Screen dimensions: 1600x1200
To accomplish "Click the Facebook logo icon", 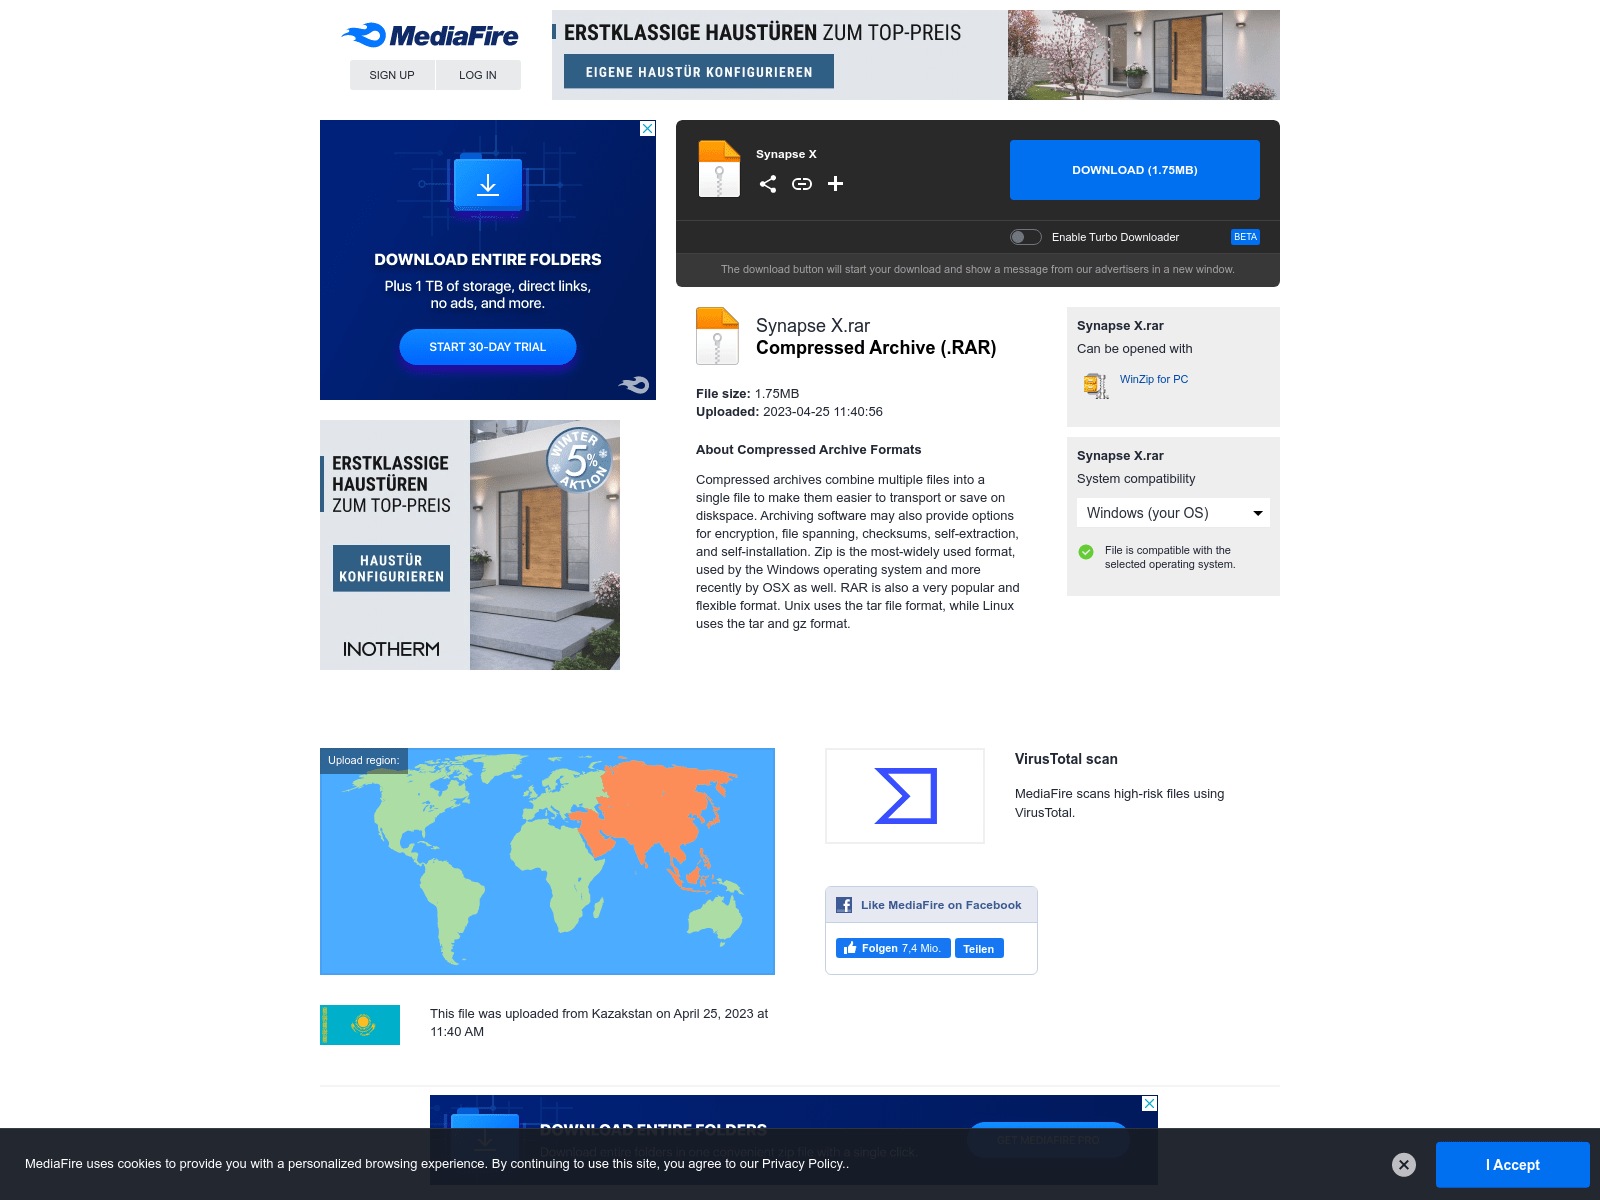I will coord(844,905).
